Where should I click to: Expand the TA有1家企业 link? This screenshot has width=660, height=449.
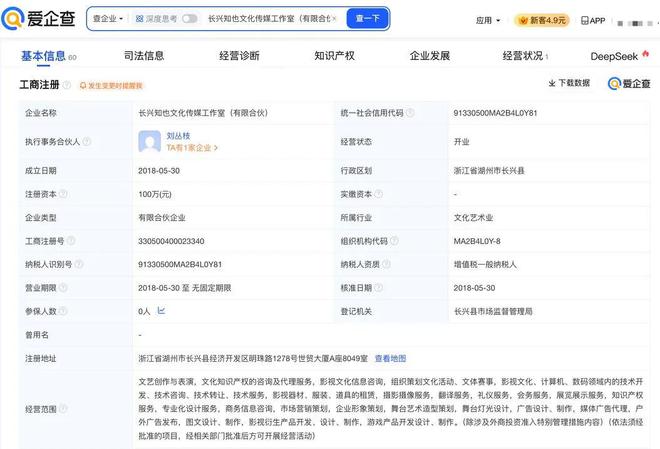(192, 148)
